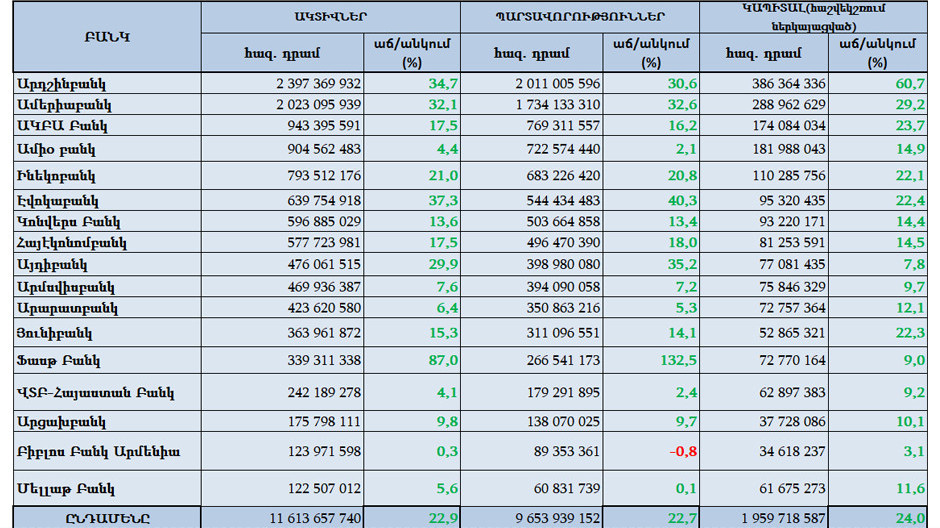Select the Ինեկոբանկ bank name cell

57,176
